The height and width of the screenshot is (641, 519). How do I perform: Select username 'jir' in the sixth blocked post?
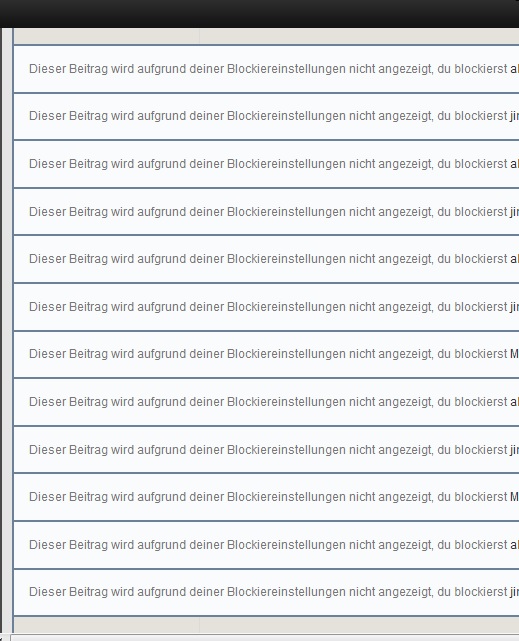pyautogui.click(x=515, y=307)
